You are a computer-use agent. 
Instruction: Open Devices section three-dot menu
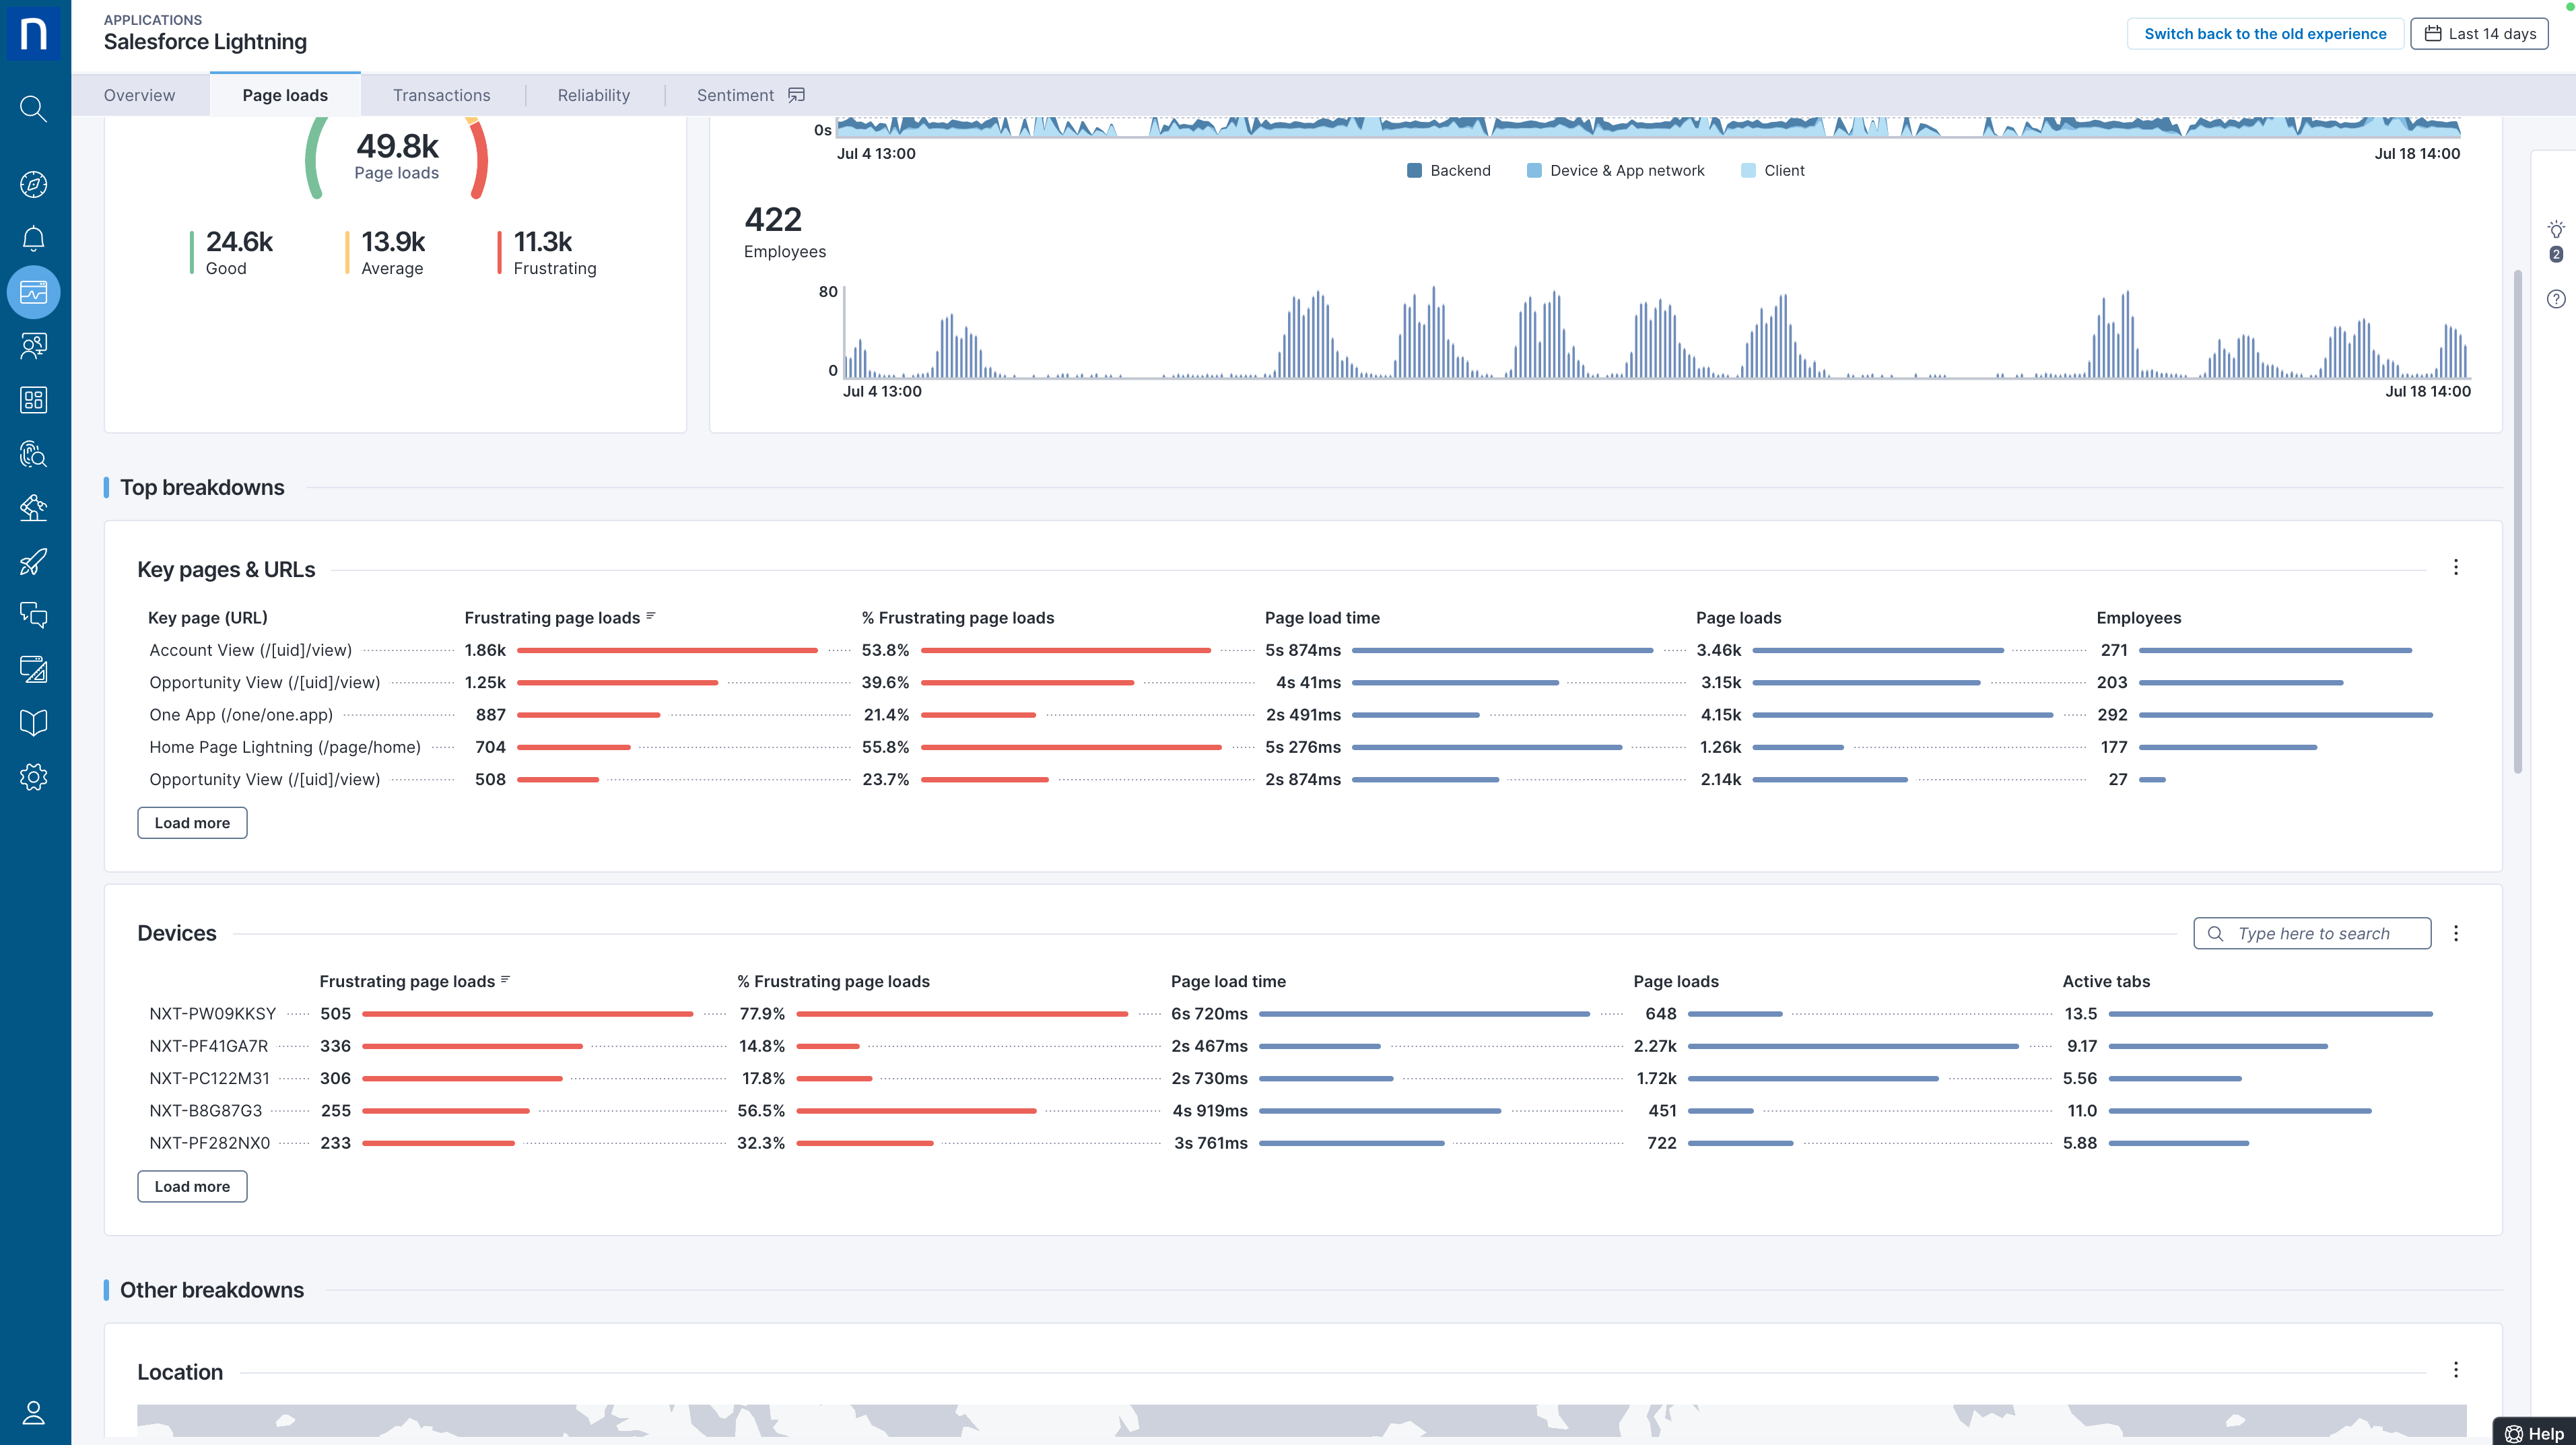[x=2455, y=933]
